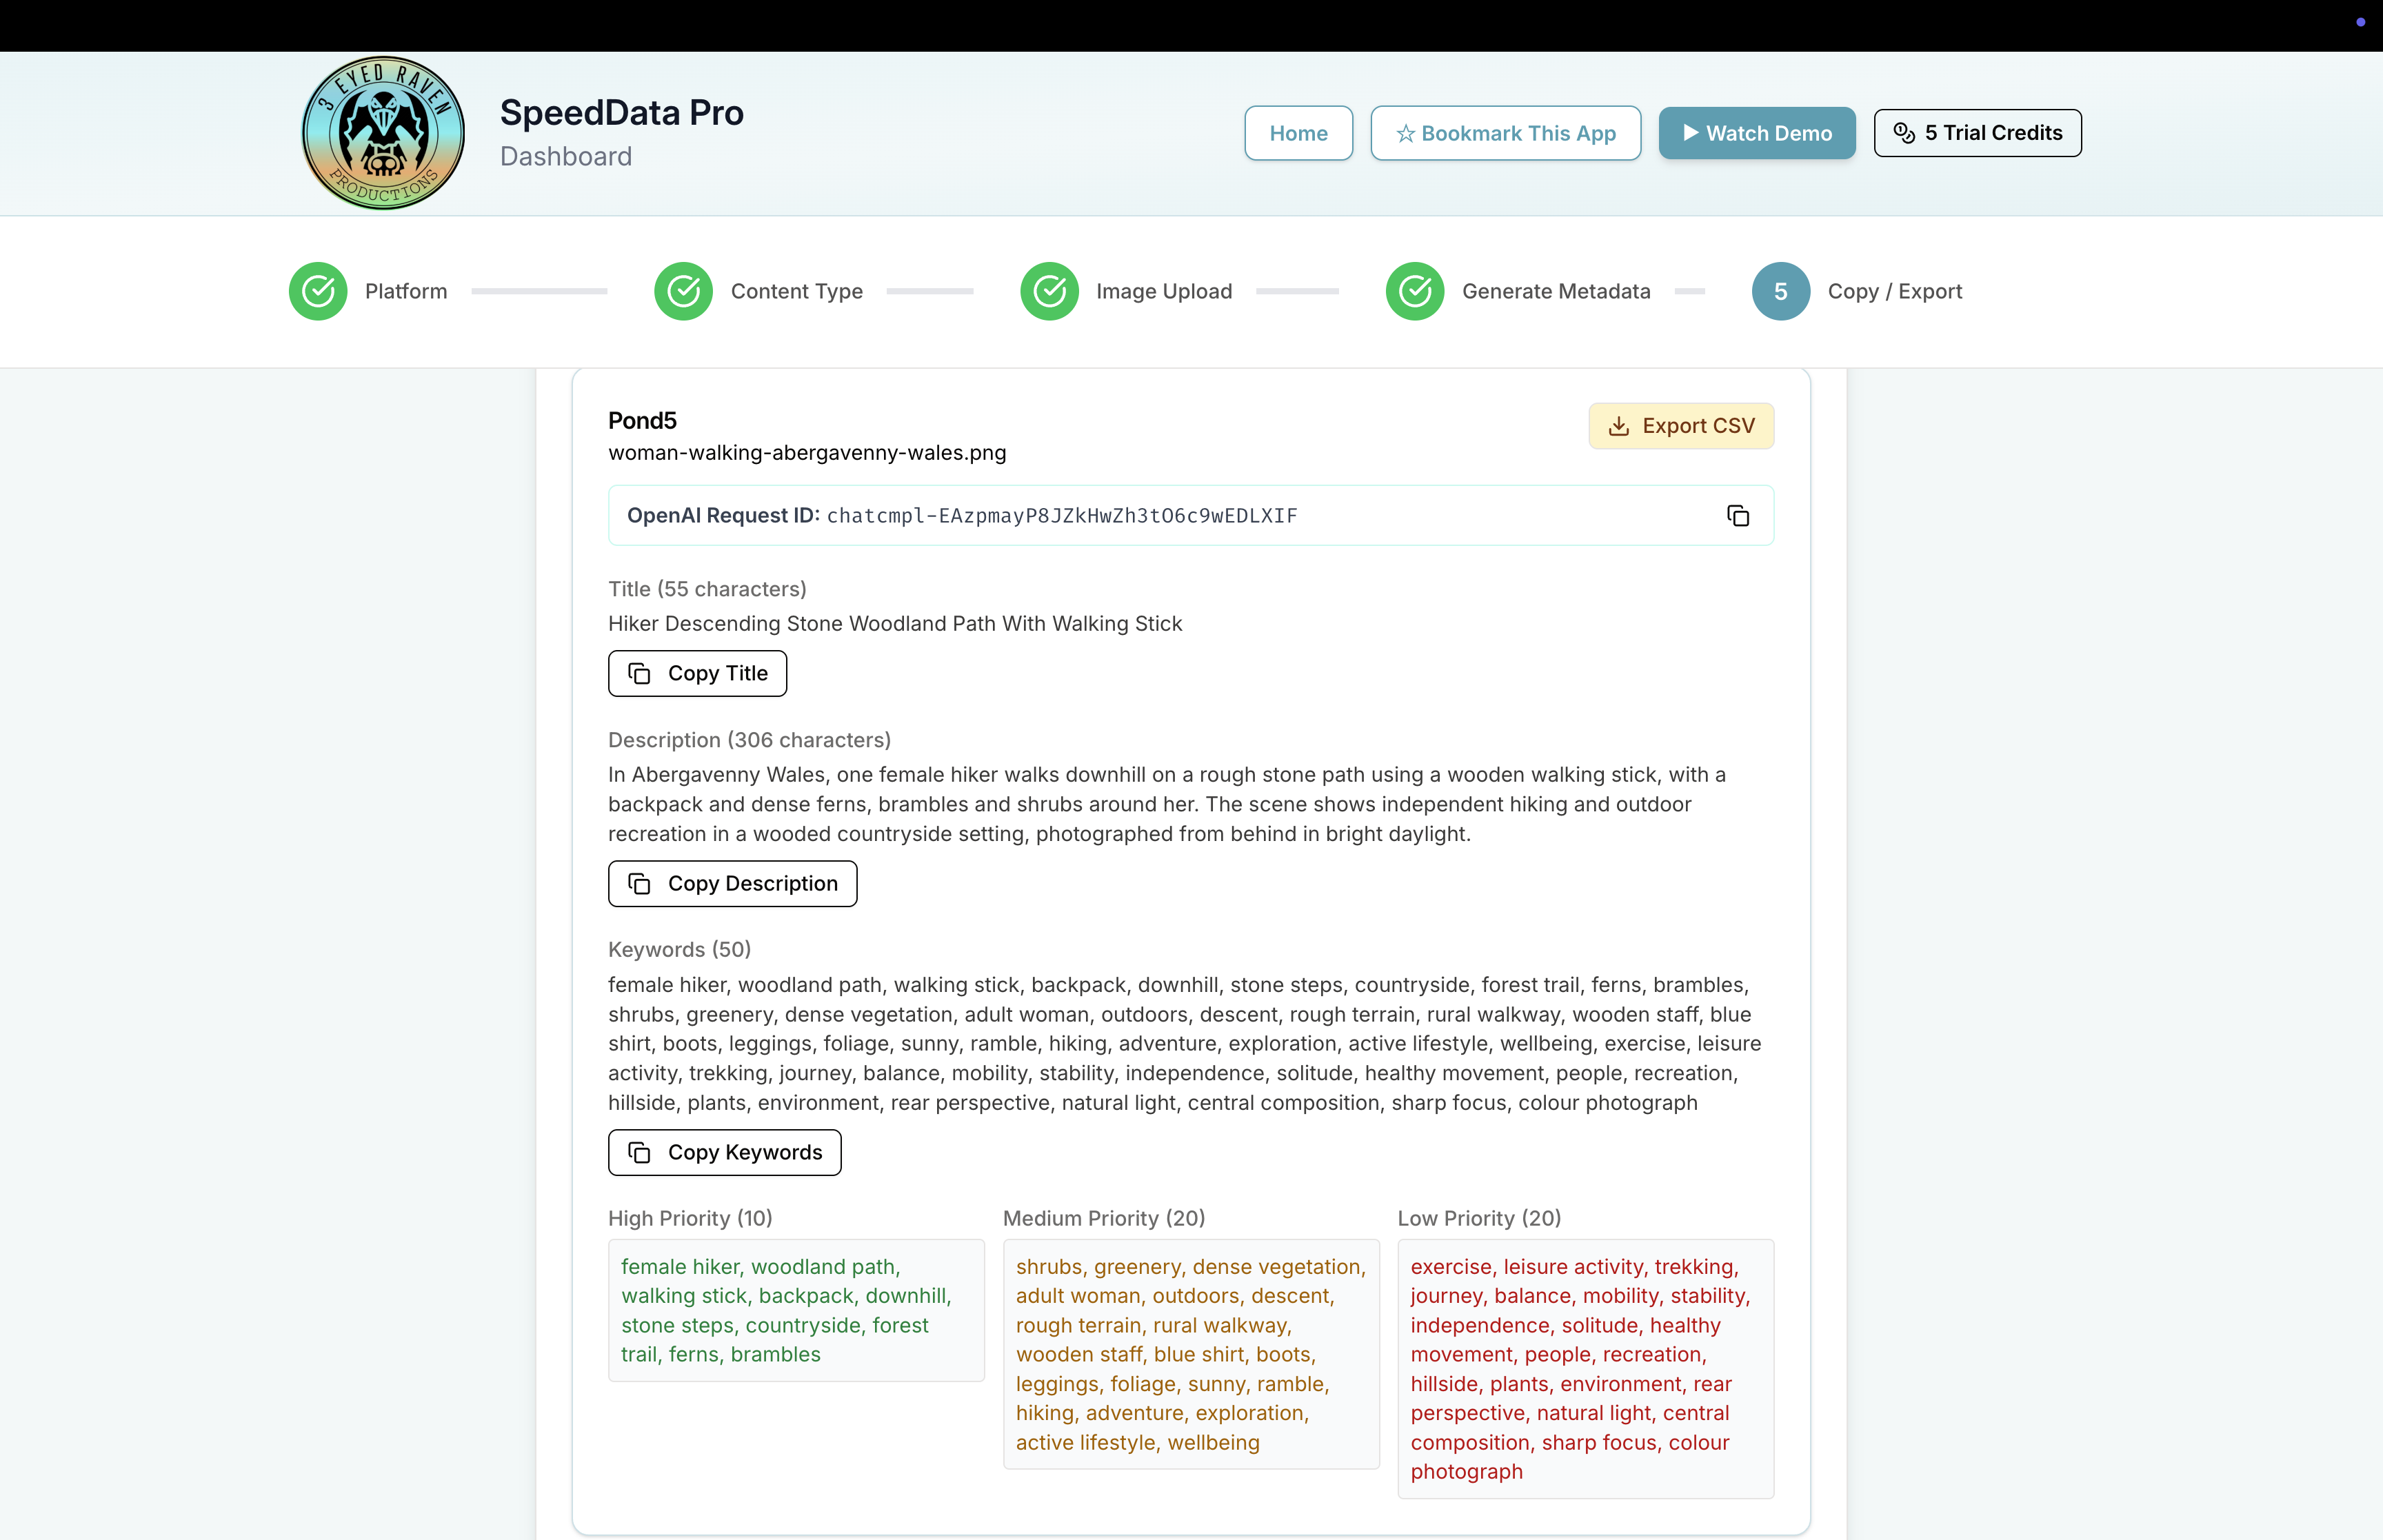Copy the generated description
Viewport: 2383px width, 1540px height.
click(x=732, y=884)
